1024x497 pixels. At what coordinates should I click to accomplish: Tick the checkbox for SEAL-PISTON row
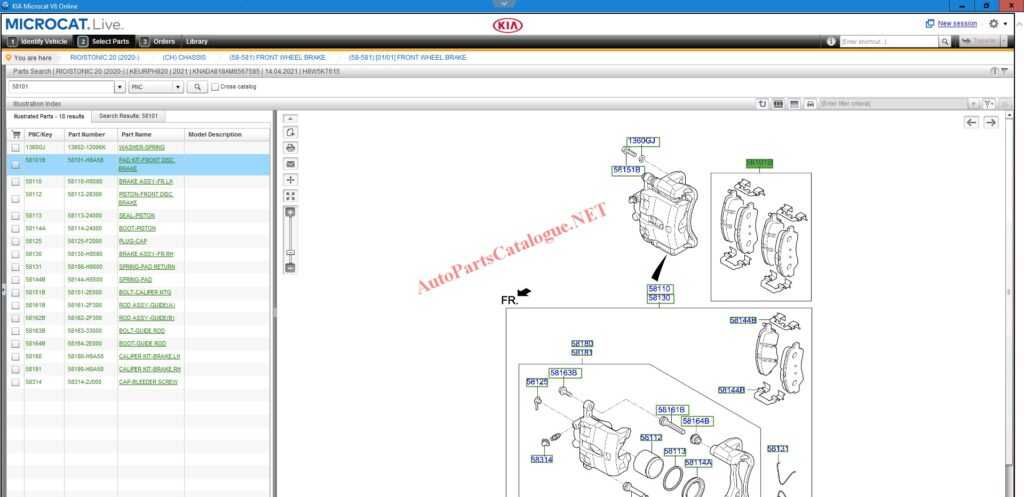[x=16, y=215]
